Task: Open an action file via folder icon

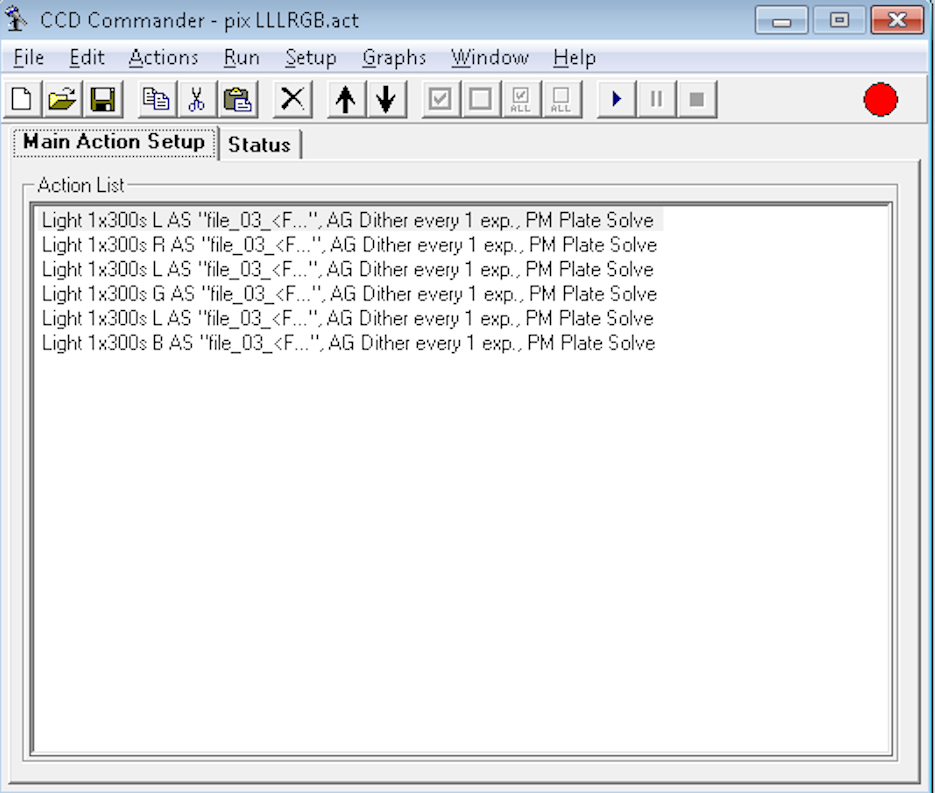Action: (62, 99)
